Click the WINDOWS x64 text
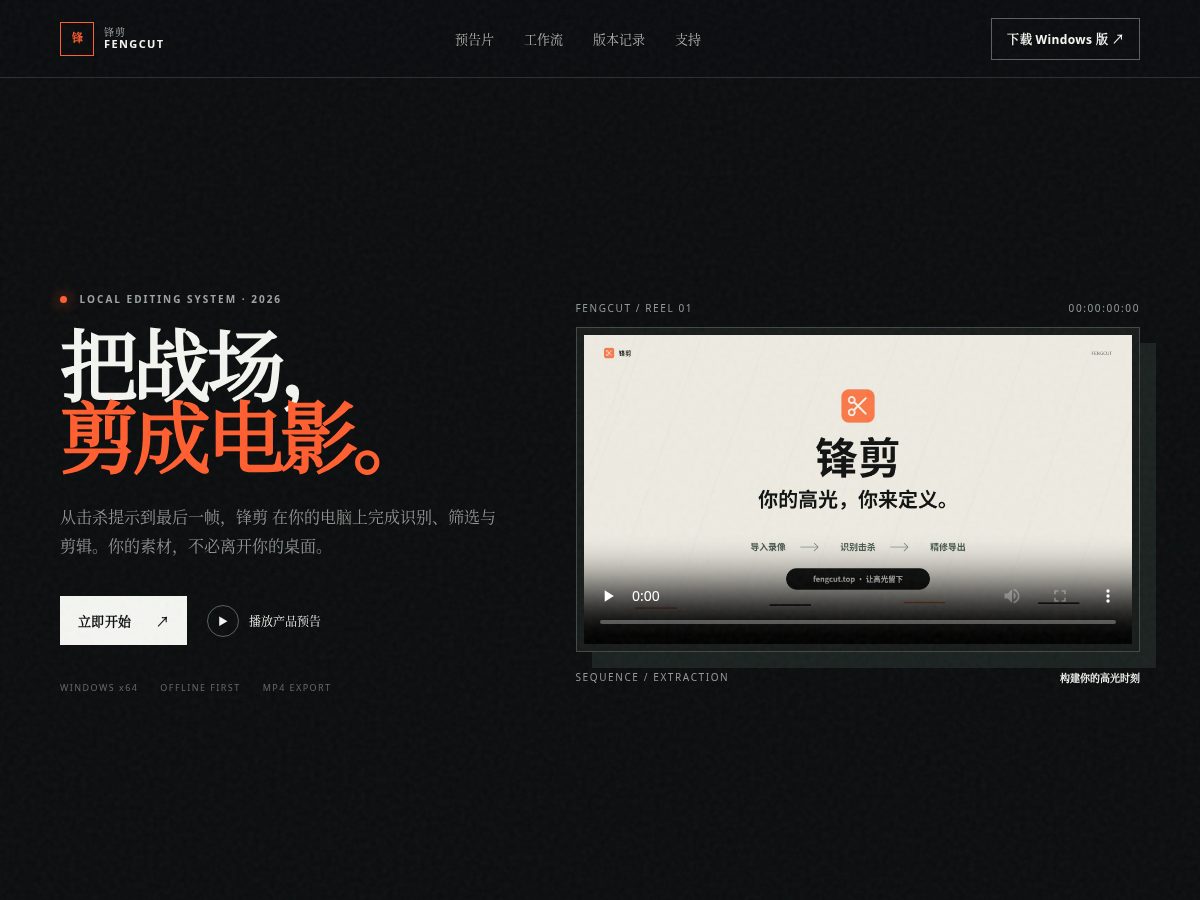This screenshot has height=900, width=1200. [x=99, y=688]
